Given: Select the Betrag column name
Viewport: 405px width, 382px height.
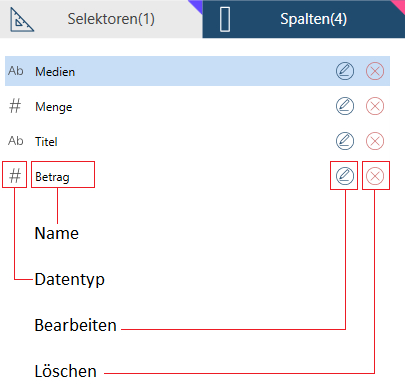Looking at the screenshot, I should 52,177.
